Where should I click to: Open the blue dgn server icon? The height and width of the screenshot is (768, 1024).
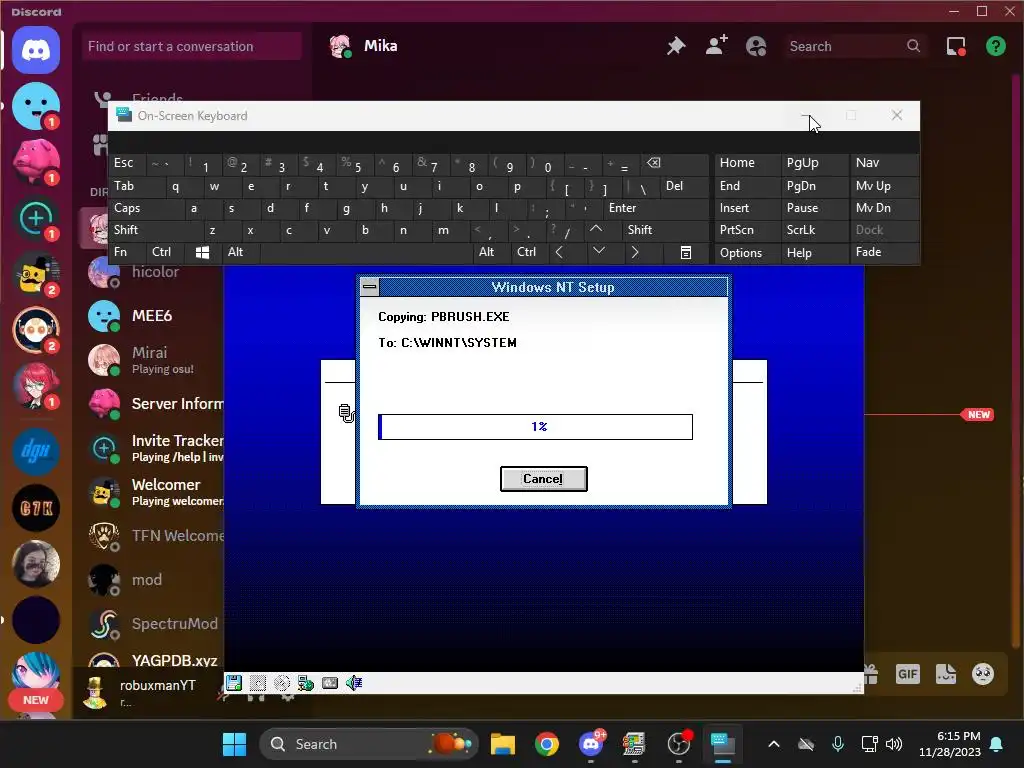36,451
